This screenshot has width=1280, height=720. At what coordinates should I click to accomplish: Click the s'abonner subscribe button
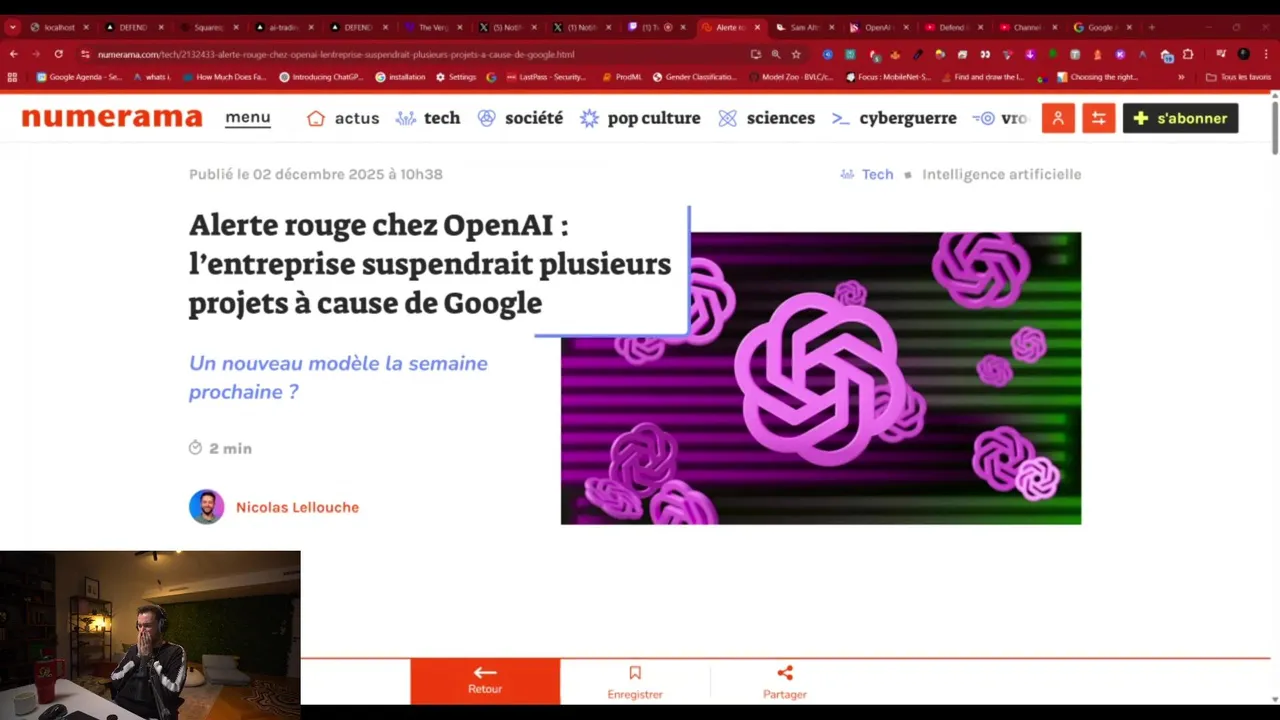(x=1181, y=118)
